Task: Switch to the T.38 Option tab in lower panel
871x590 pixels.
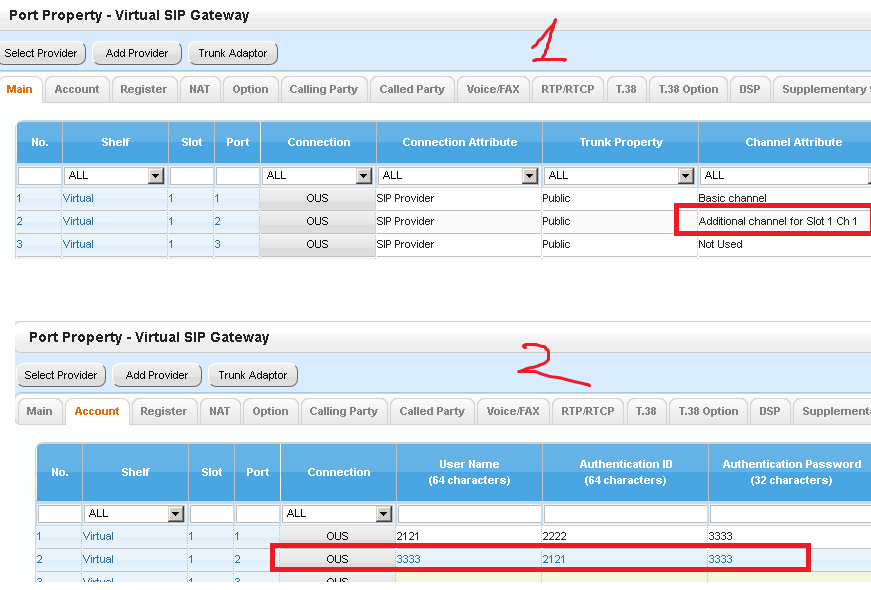Action: 708,412
